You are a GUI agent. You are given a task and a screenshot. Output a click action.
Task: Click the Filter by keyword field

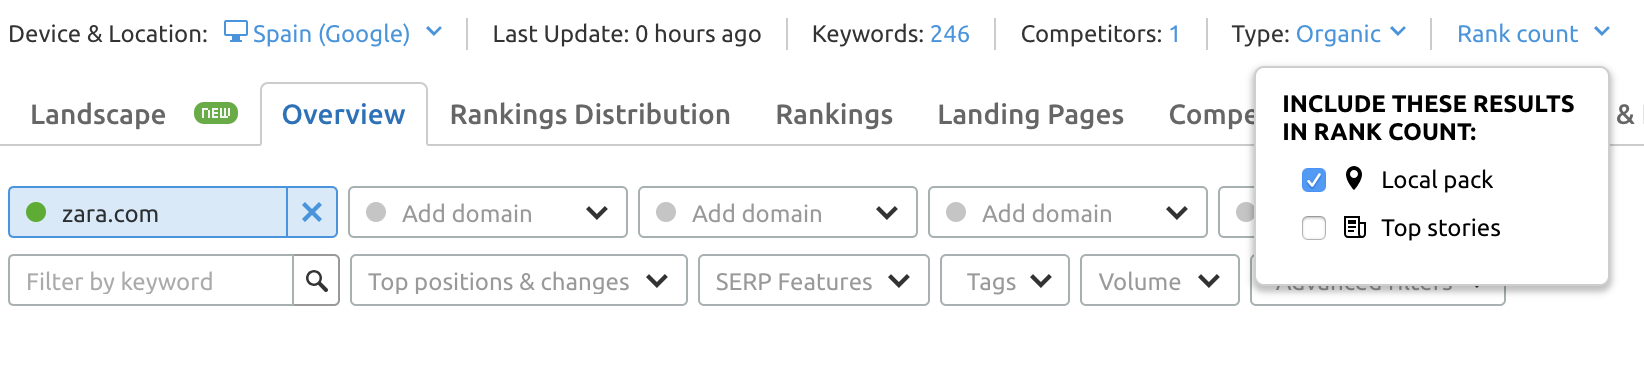pyautogui.click(x=151, y=281)
